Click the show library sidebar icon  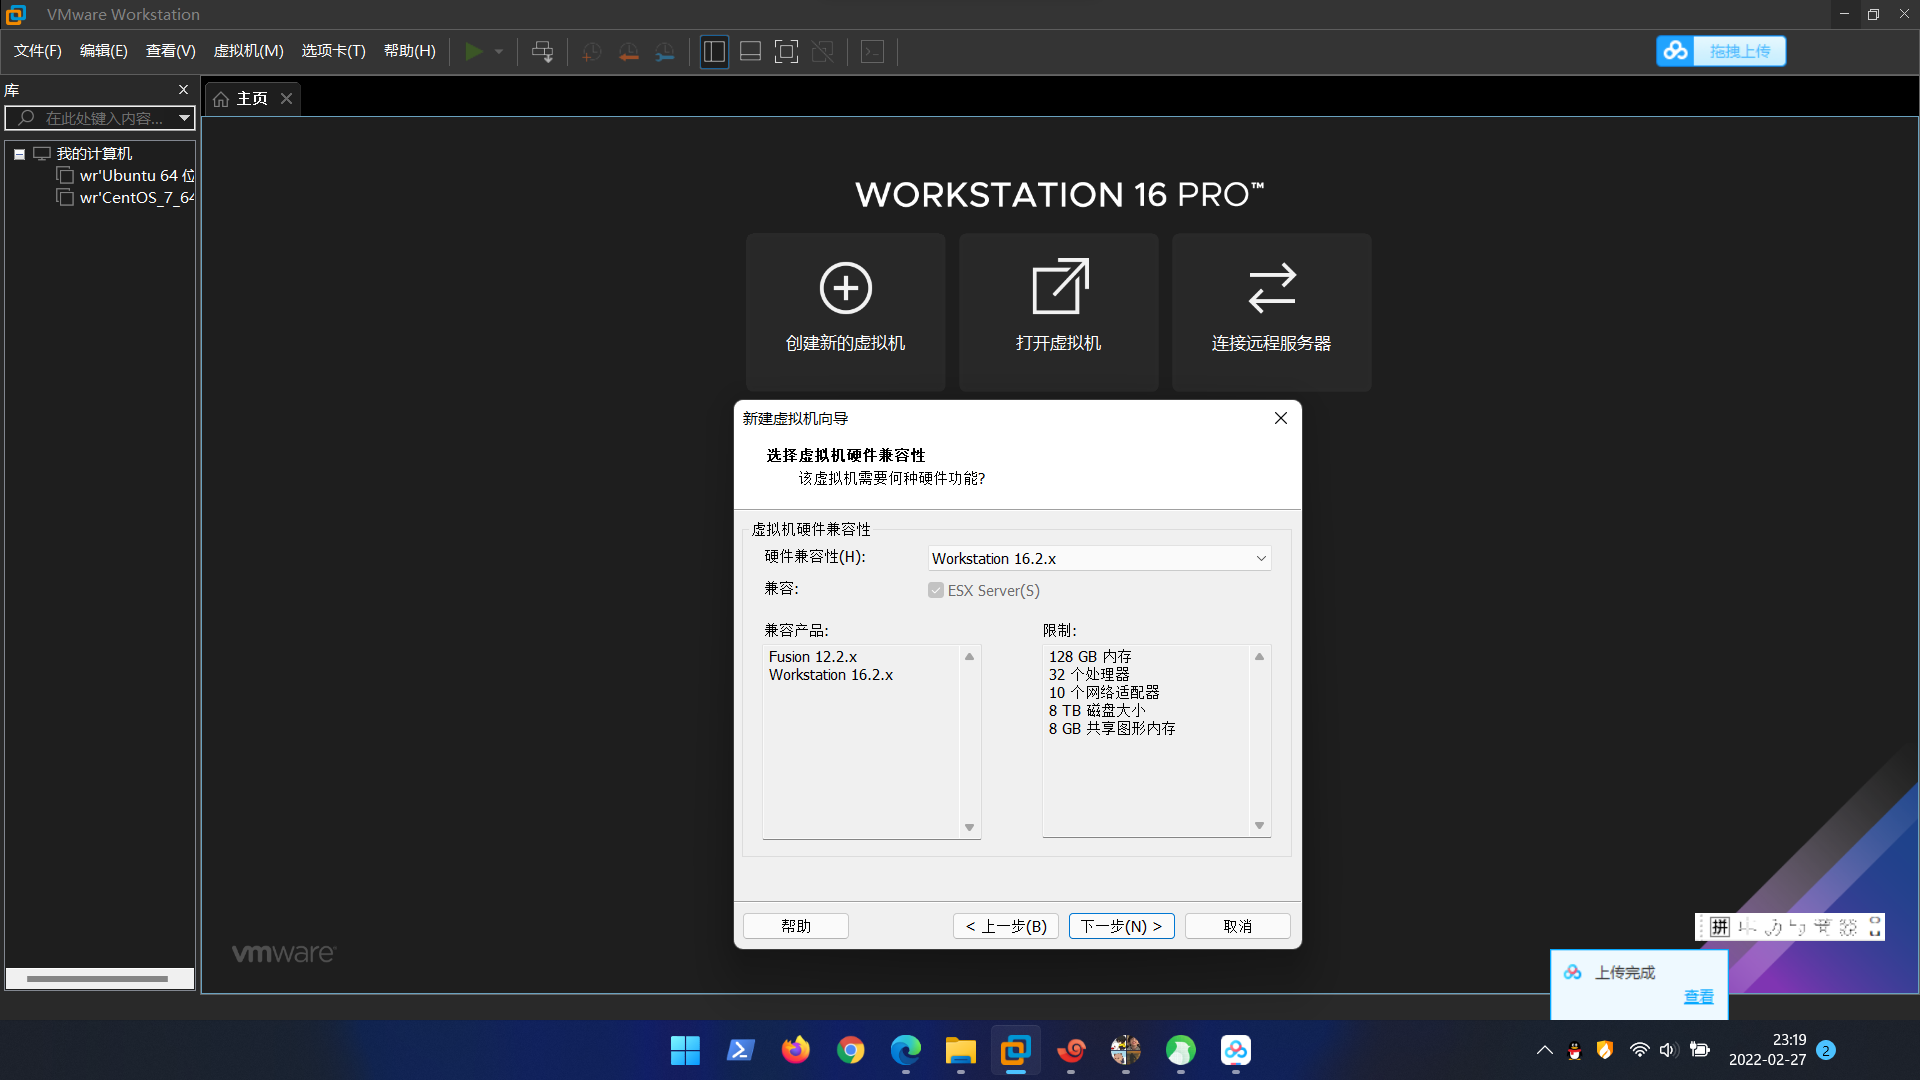pyautogui.click(x=714, y=52)
